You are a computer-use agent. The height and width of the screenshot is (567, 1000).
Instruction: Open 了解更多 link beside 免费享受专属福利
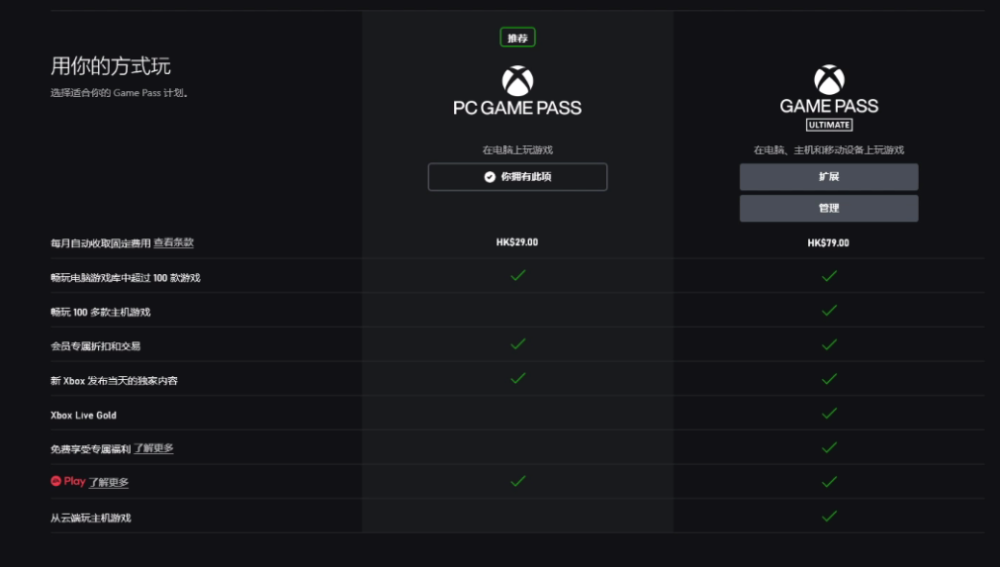click(x=154, y=448)
